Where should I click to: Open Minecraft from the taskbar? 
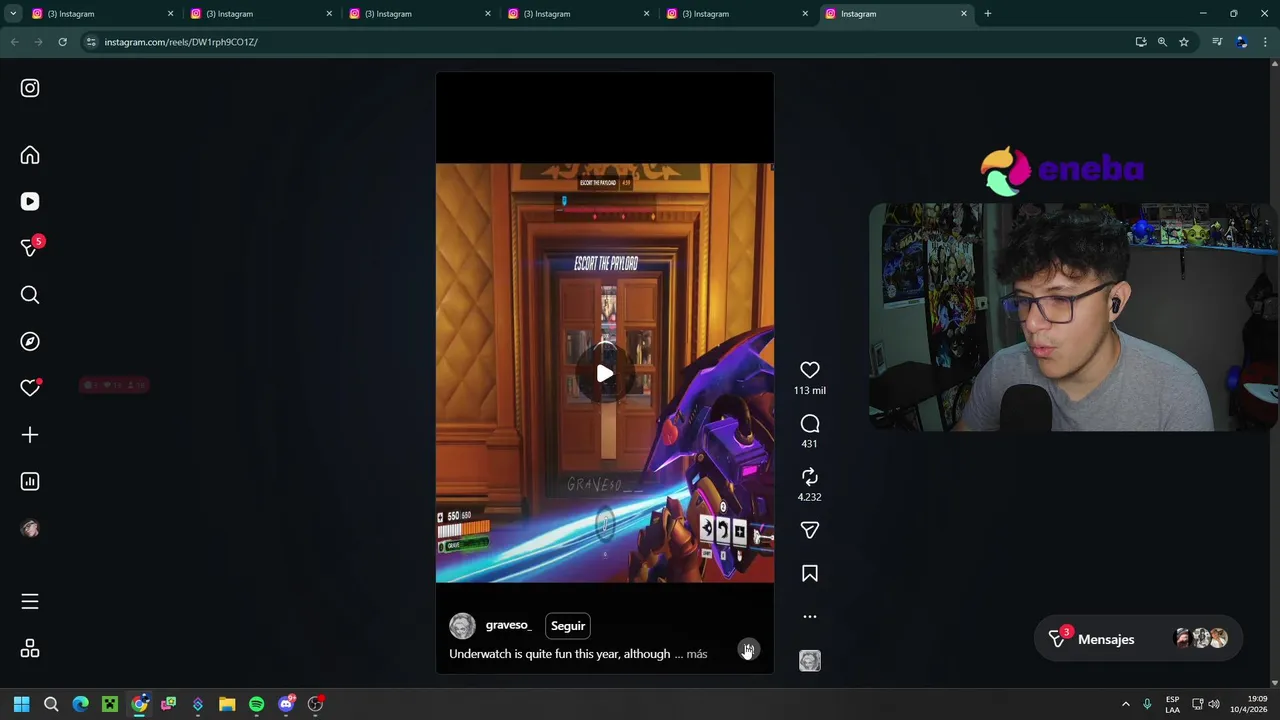coord(110,704)
